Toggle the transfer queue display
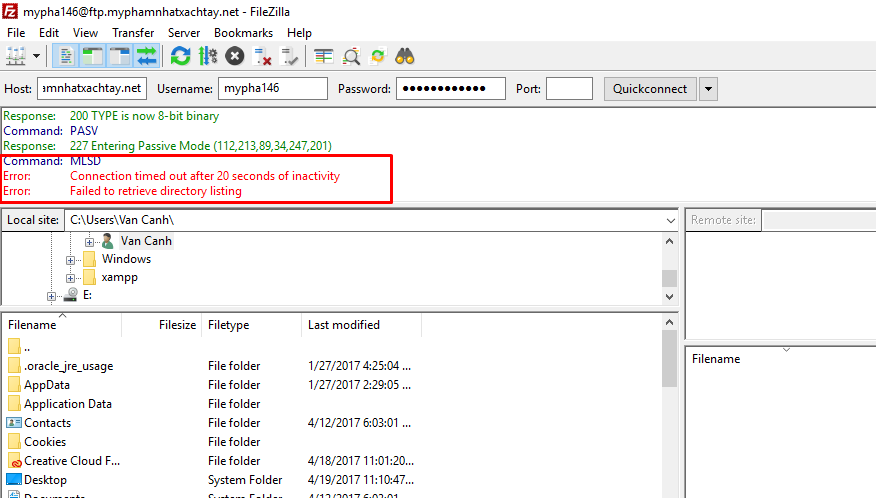This screenshot has width=876, height=498. pyautogui.click(x=146, y=56)
